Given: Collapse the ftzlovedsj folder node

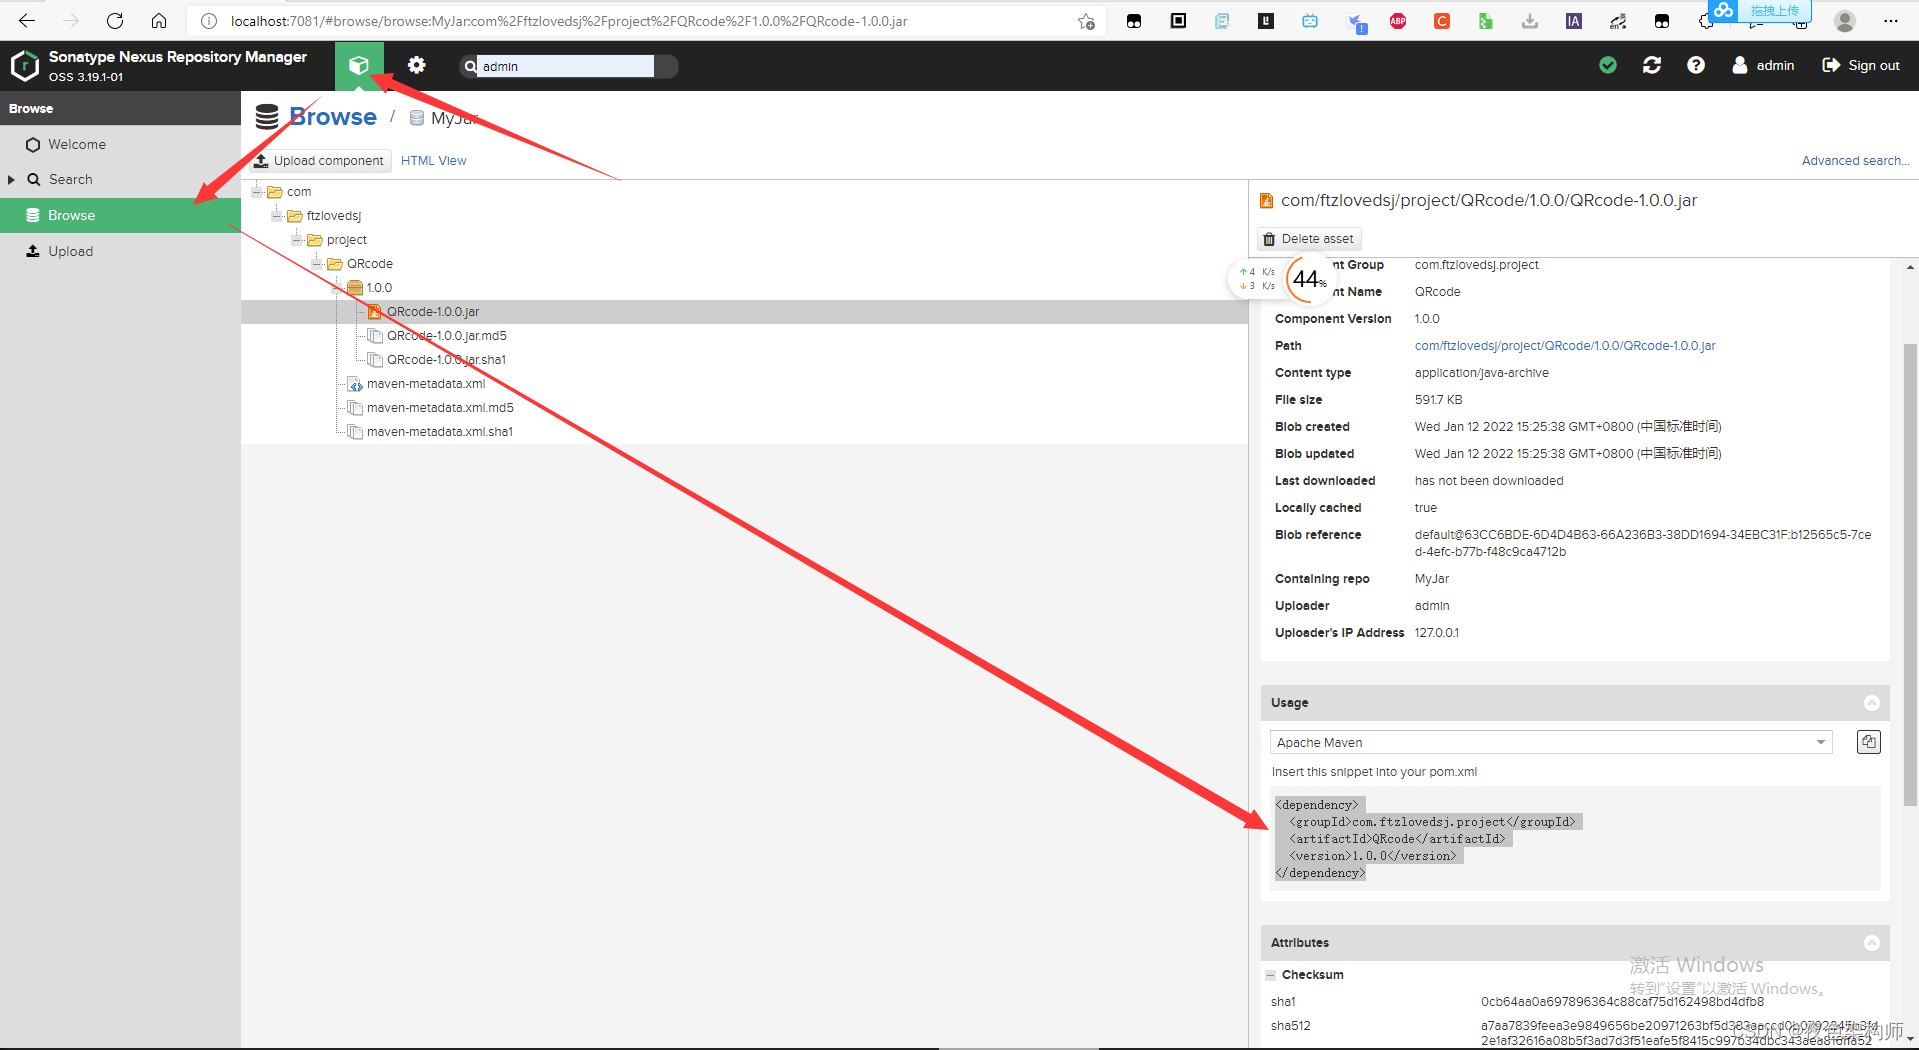Looking at the screenshot, I should [x=277, y=216].
